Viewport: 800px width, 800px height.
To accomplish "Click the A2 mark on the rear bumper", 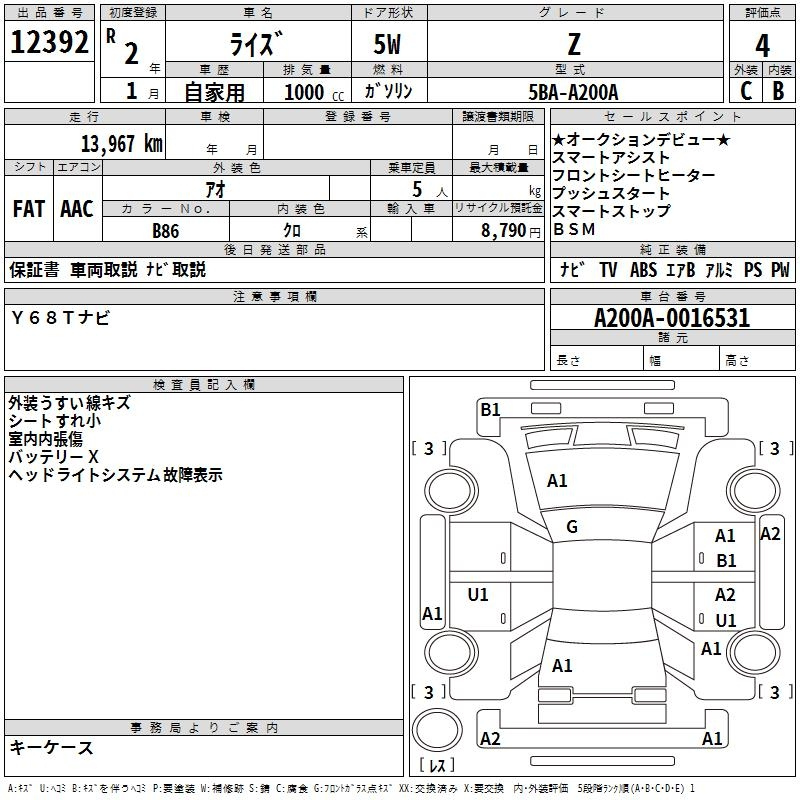I will pos(490,739).
